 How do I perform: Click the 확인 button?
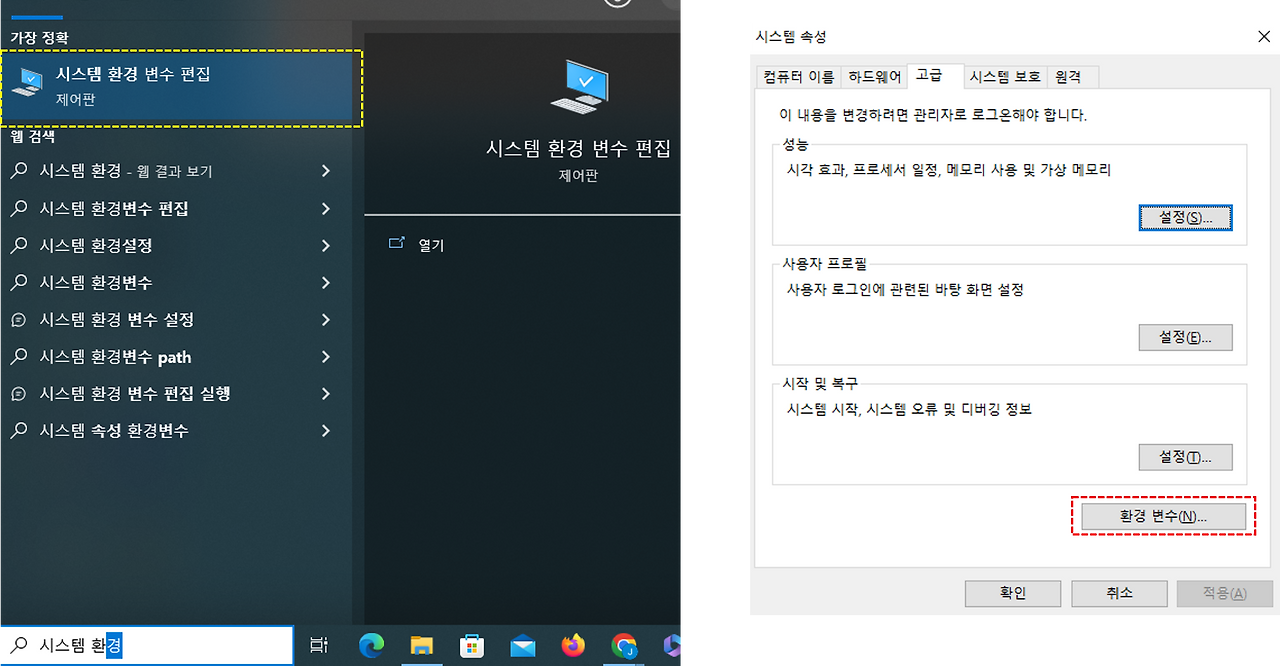1013,593
